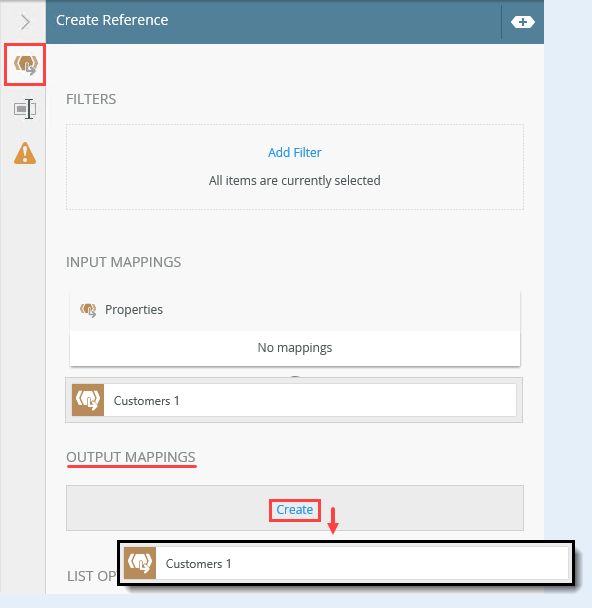Screen dimensions: 592x608
Task: Click the INPUT MAPPINGS heading
Action: 124,262
